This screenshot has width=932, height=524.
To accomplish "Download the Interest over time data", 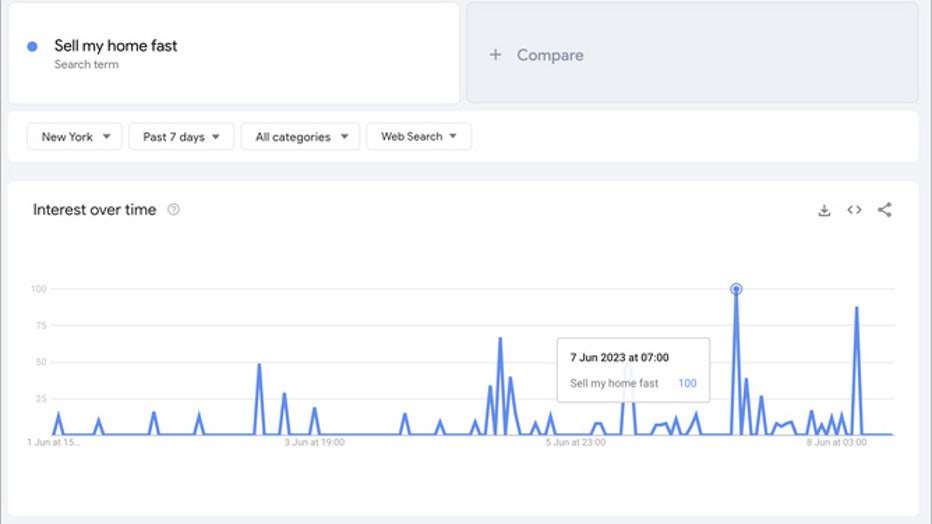I will 824,210.
